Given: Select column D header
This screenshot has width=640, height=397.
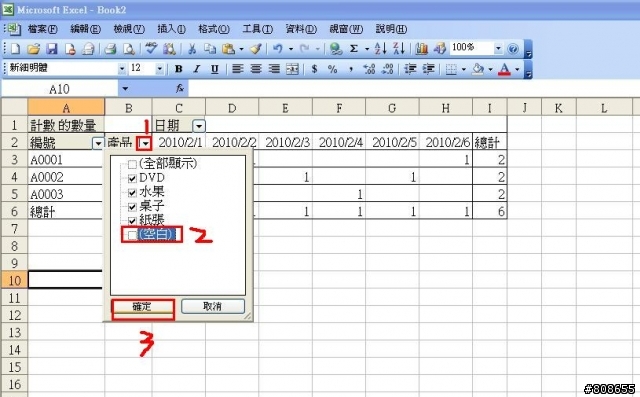Looking at the screenshot, I should coord(232,108).
